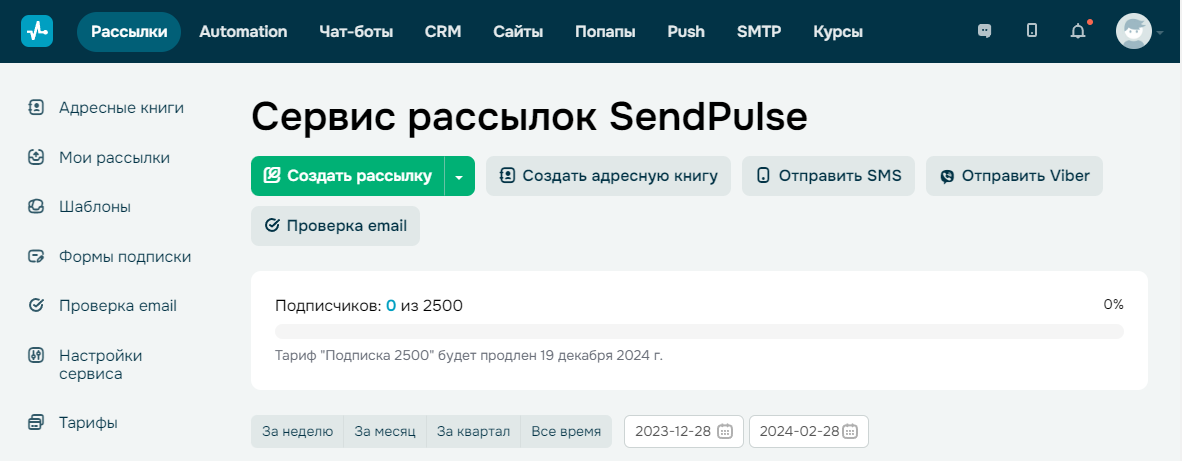Open the SMTP section
Screen dimensions: 1182x461
pos(759,32)
